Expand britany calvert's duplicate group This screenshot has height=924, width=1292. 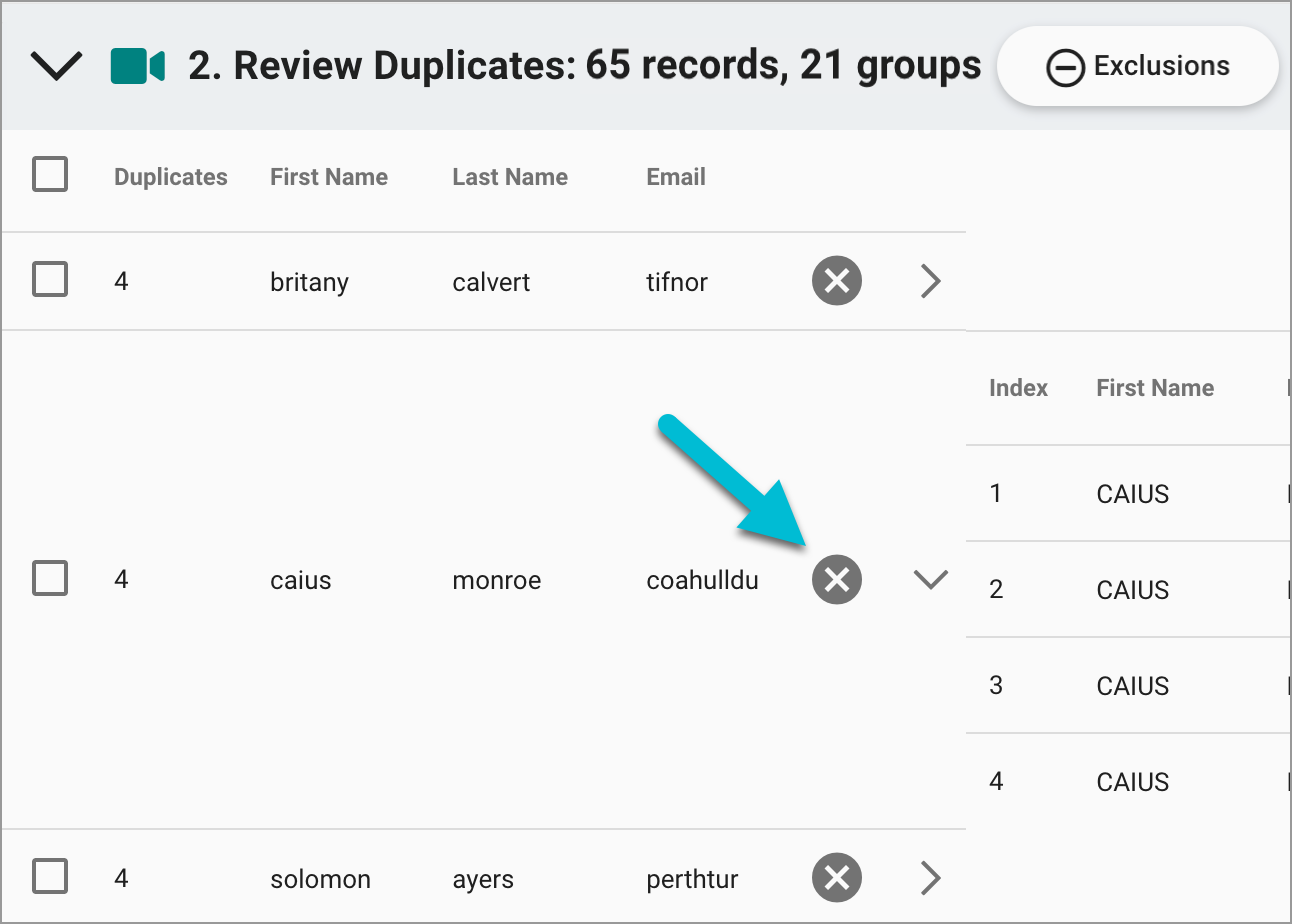coord(930,281)
